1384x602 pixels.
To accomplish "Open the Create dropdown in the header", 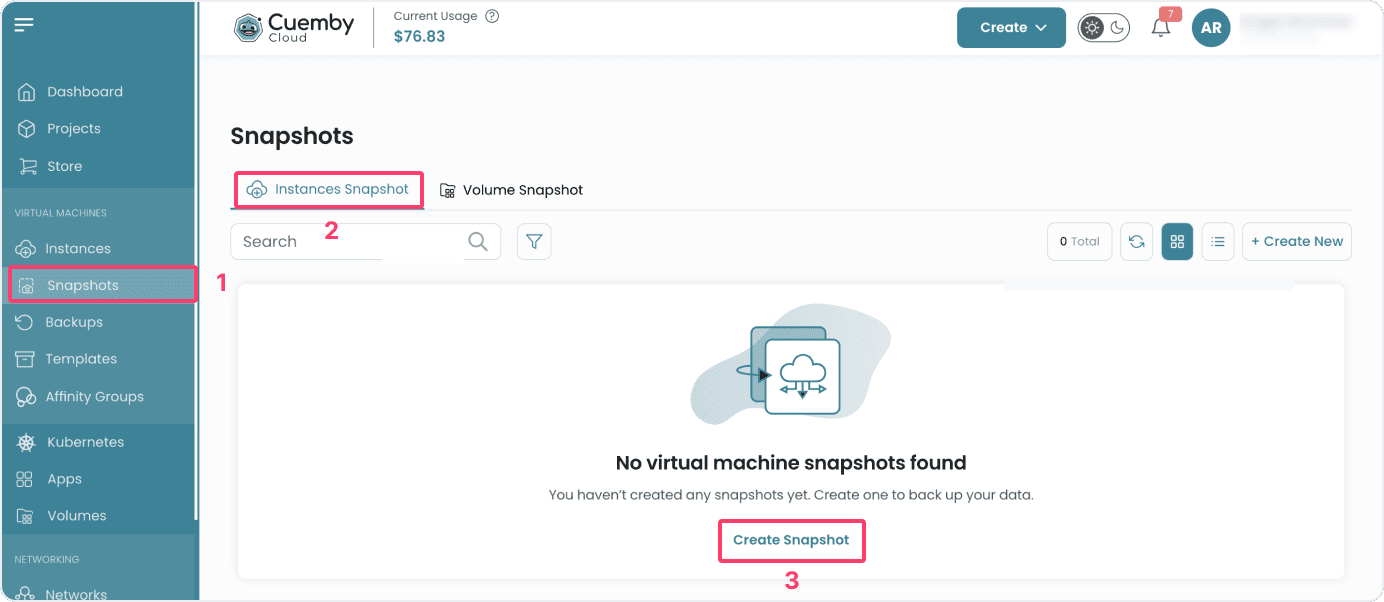I will click(x=1011, y=27).
